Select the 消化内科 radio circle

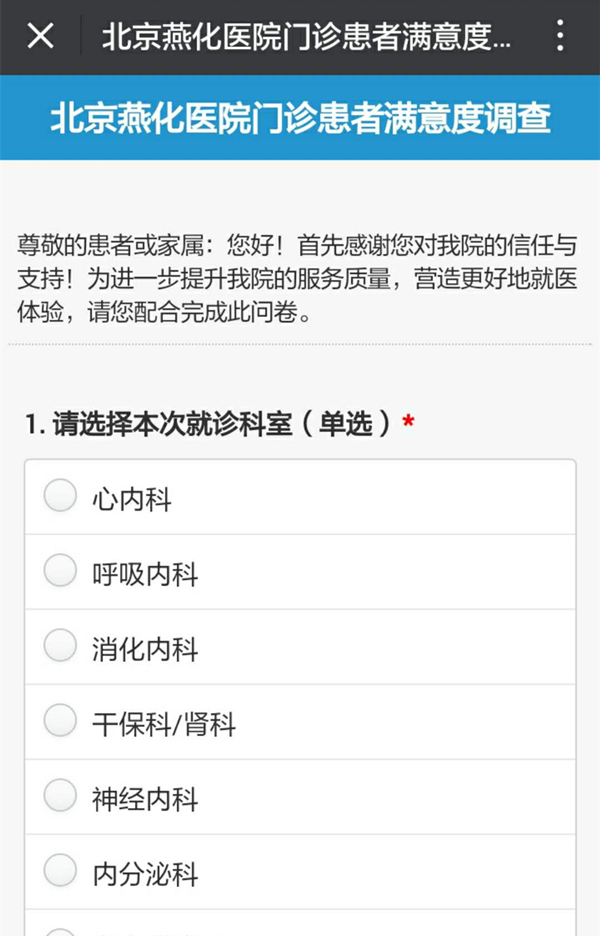point(60,645)
